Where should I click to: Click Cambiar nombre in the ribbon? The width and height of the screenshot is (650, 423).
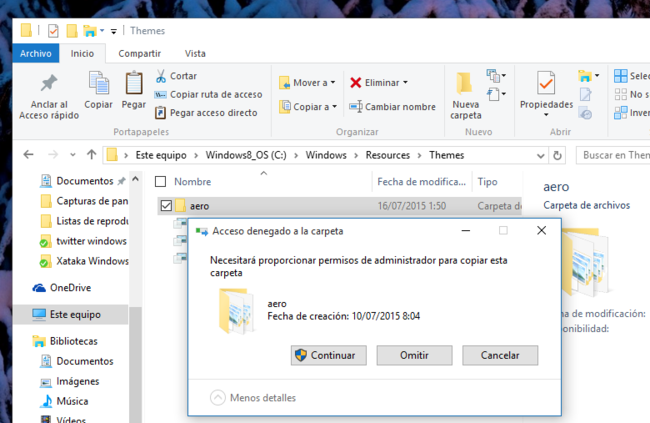(392, 107)
